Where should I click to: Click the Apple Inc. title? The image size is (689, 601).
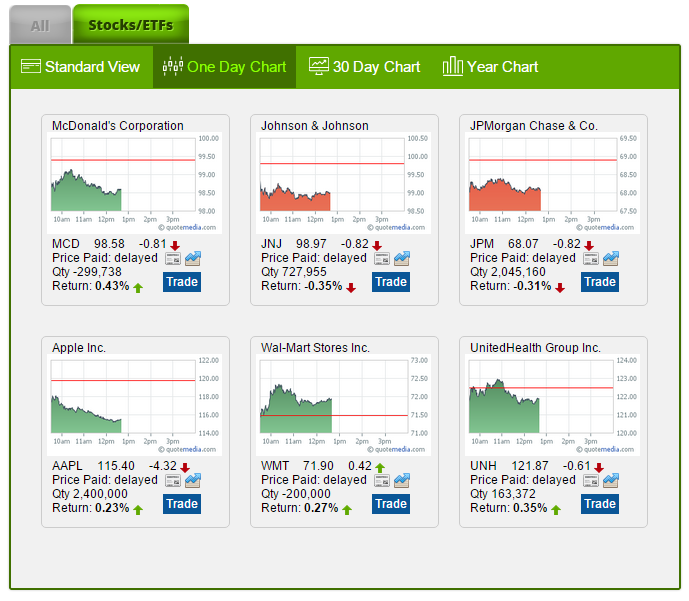pos(79,348)
